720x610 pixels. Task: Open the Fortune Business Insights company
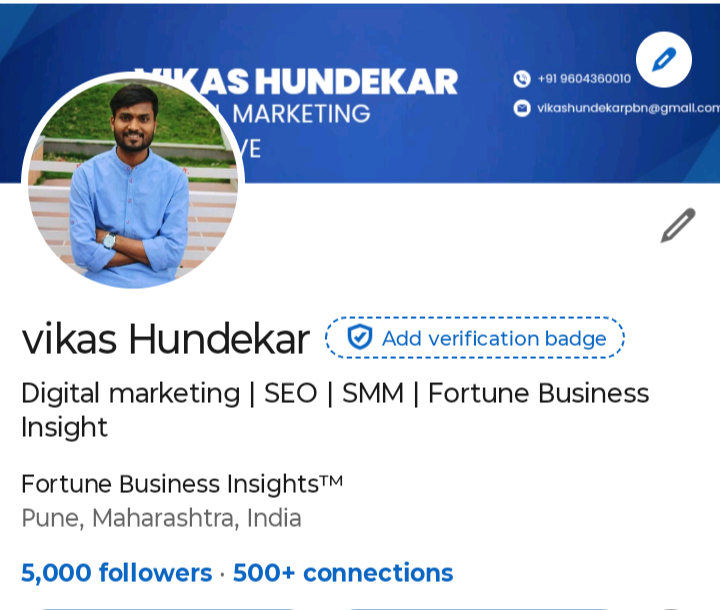[181, 484]
